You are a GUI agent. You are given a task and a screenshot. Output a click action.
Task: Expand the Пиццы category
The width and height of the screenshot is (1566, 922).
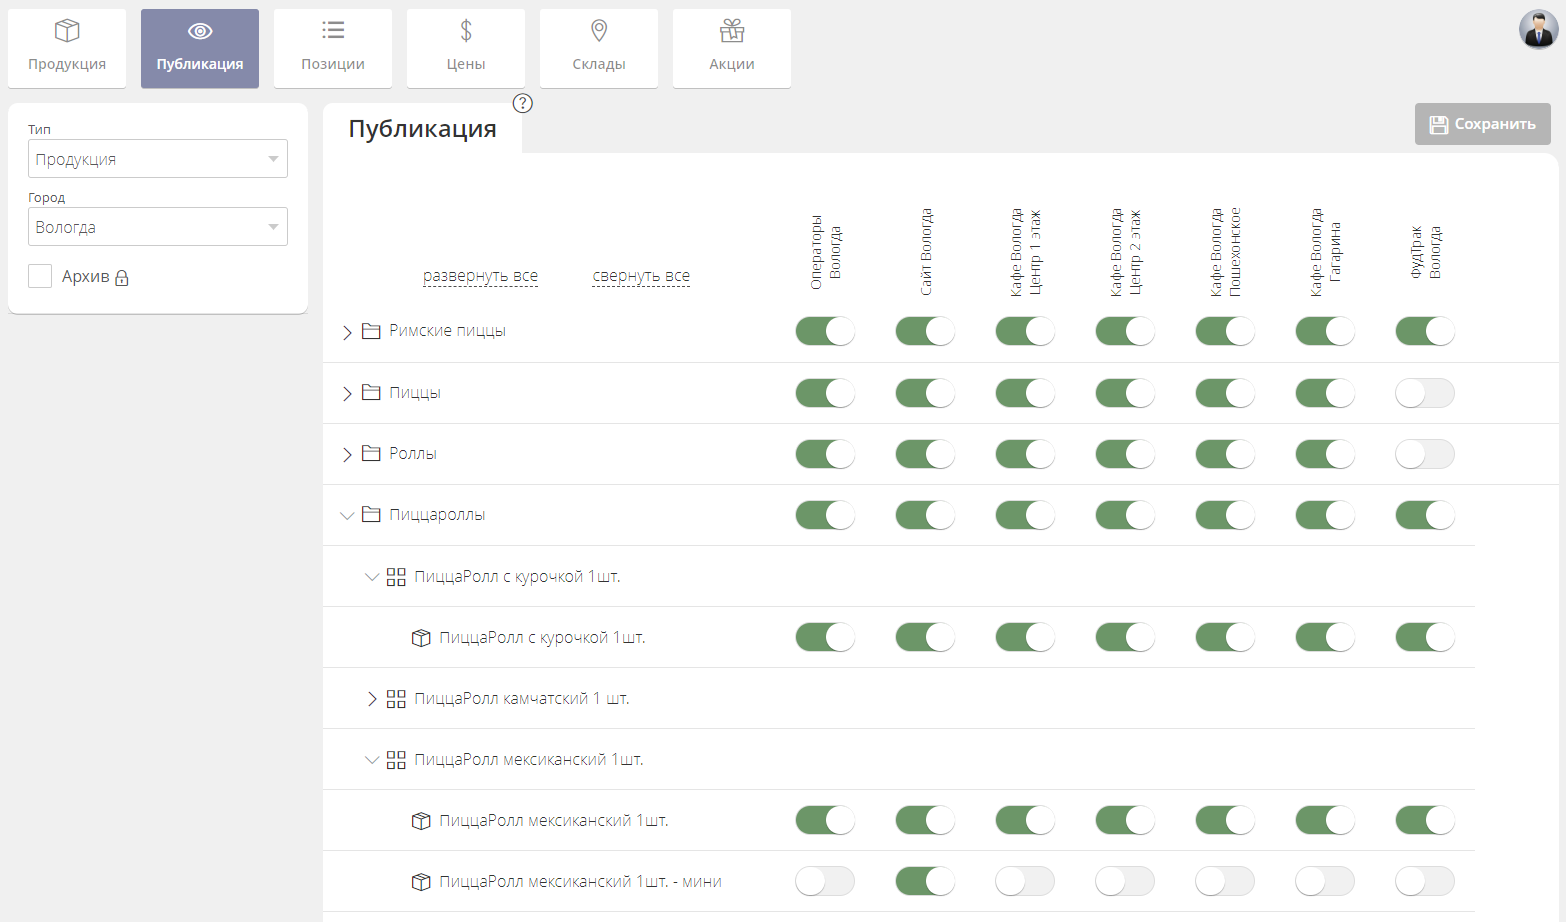[347, 394]
